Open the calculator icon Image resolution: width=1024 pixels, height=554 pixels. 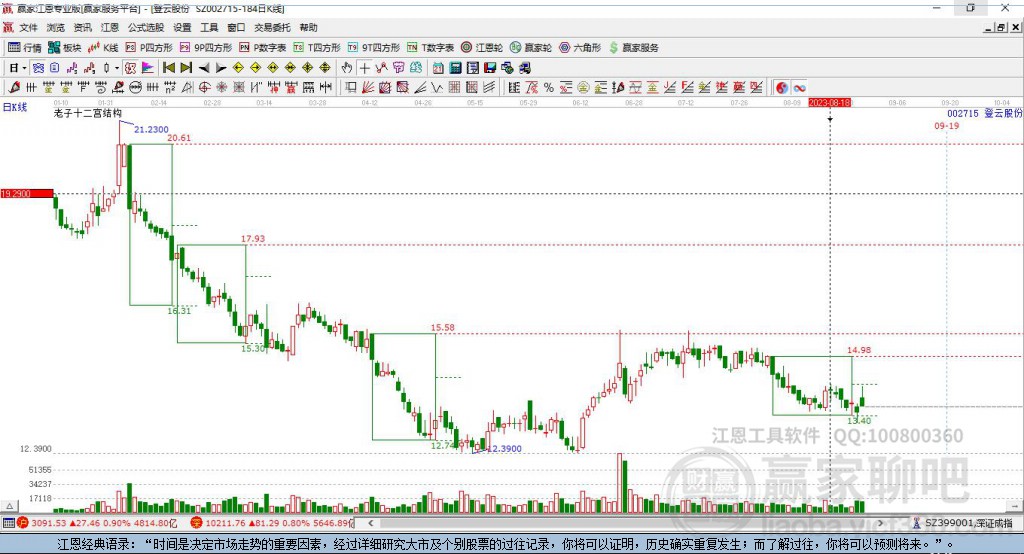click(456, 68)
